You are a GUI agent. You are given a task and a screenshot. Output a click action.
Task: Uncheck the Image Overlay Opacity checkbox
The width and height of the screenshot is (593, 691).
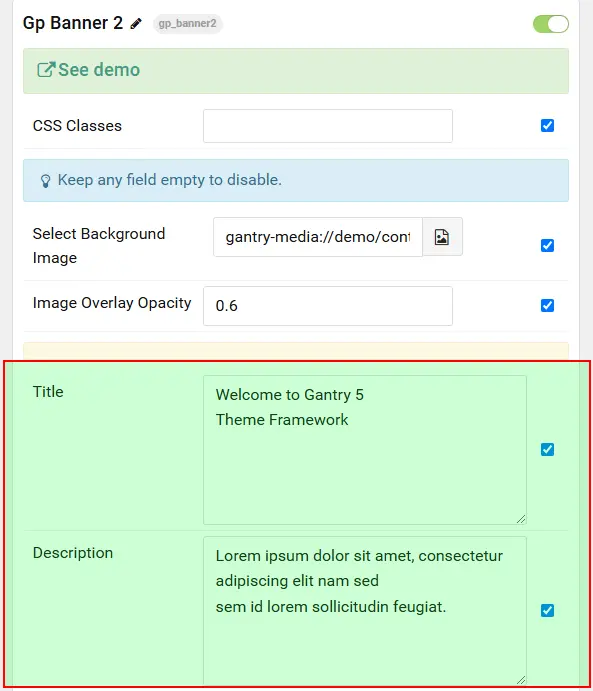[547, 305]
